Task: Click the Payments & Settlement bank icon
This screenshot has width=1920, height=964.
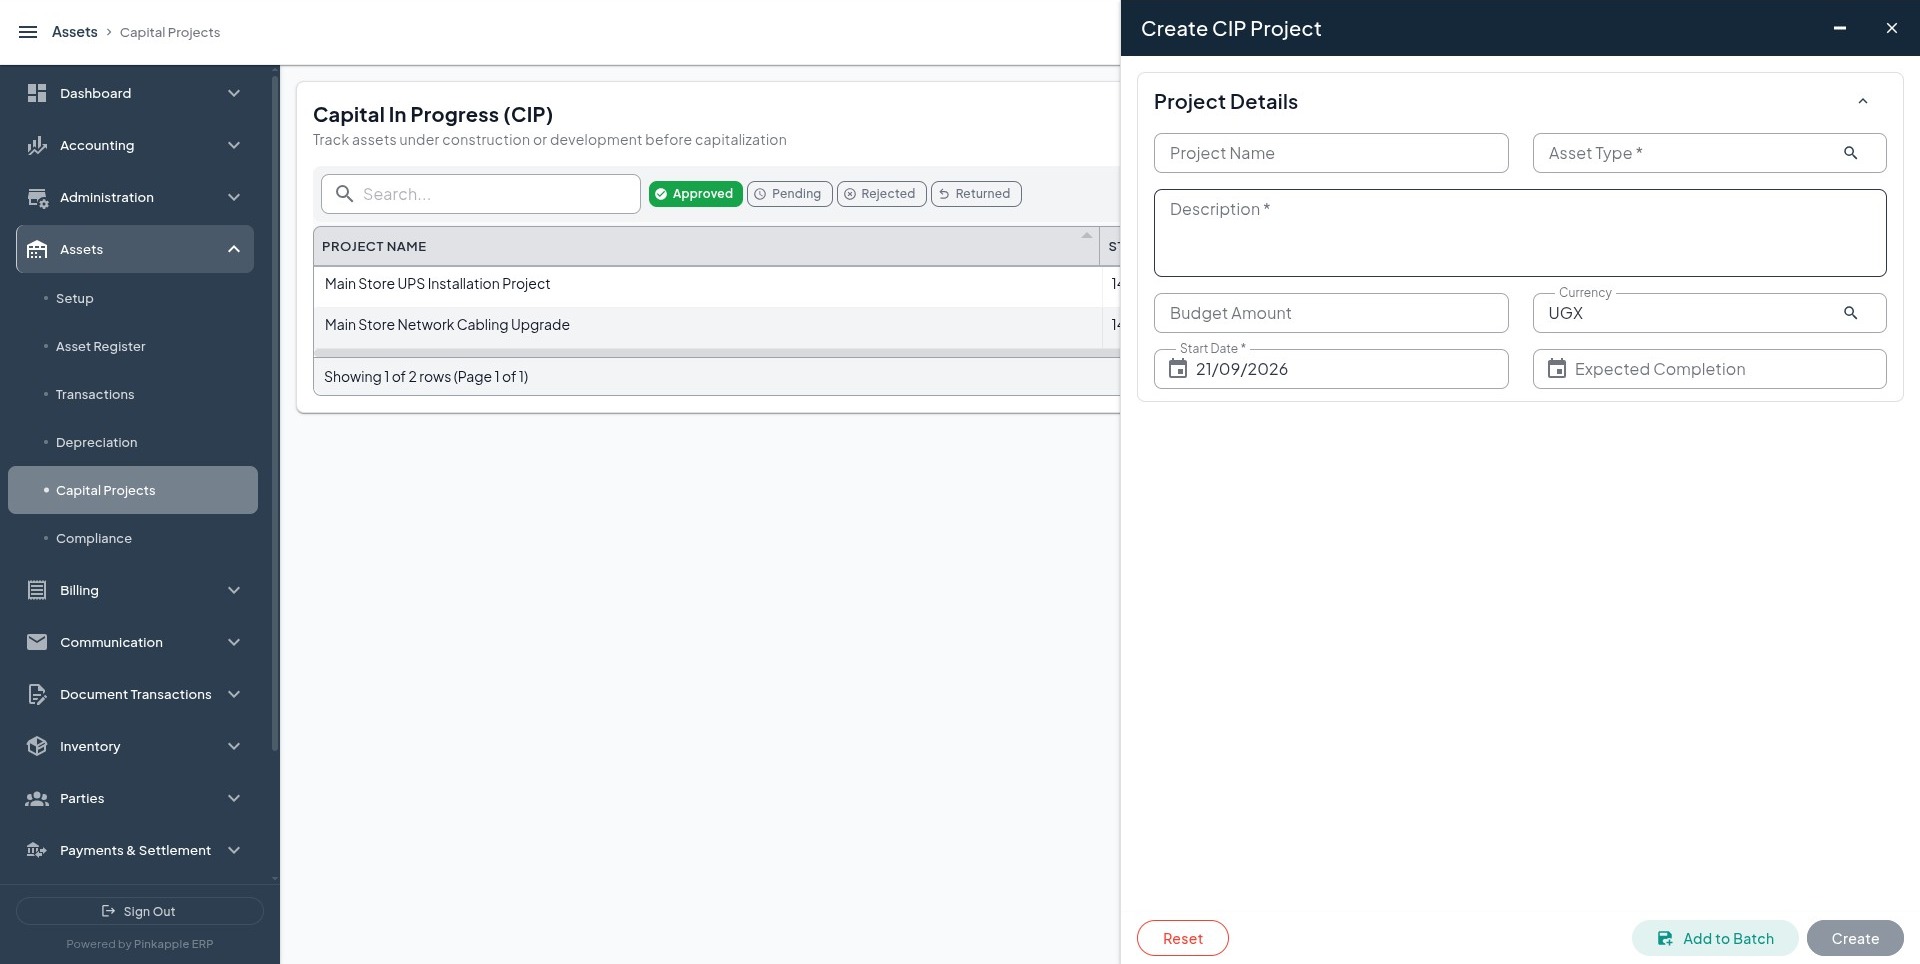Action: (37, 850)
